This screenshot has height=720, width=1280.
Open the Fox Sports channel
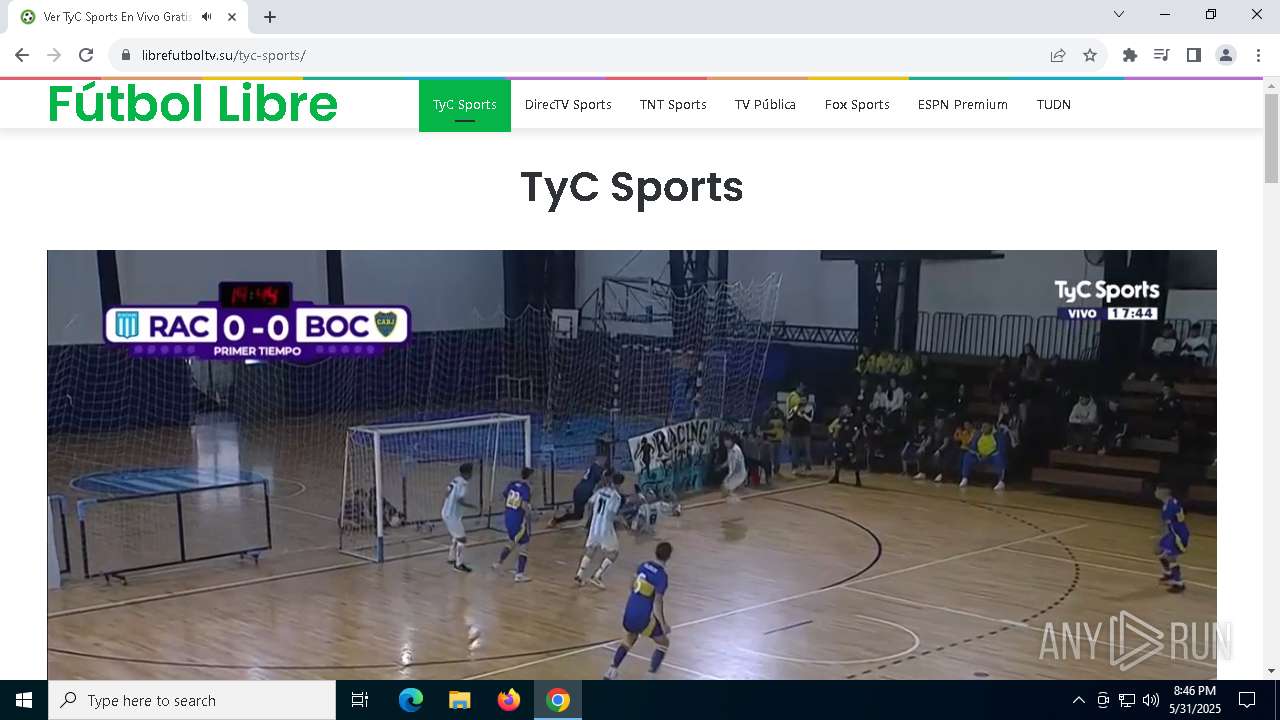[857, 105]
